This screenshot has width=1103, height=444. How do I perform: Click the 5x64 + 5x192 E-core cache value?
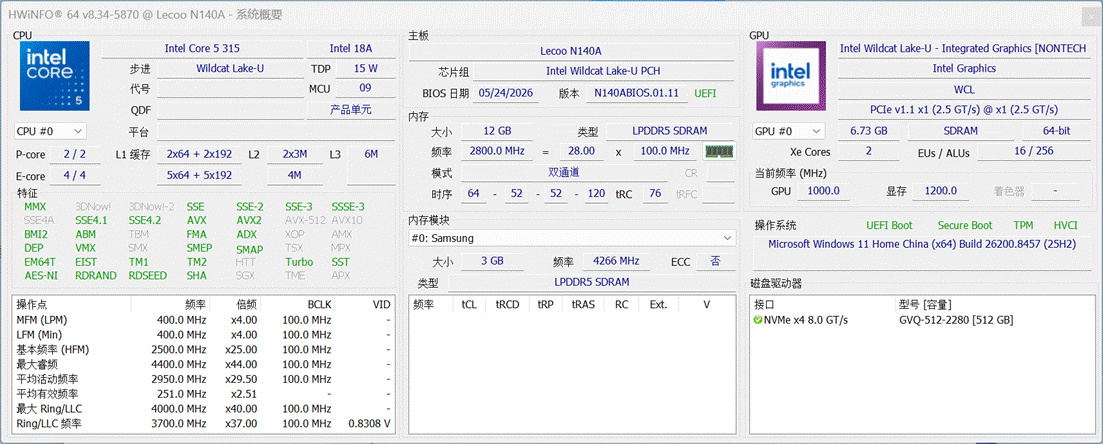[199, 175]
